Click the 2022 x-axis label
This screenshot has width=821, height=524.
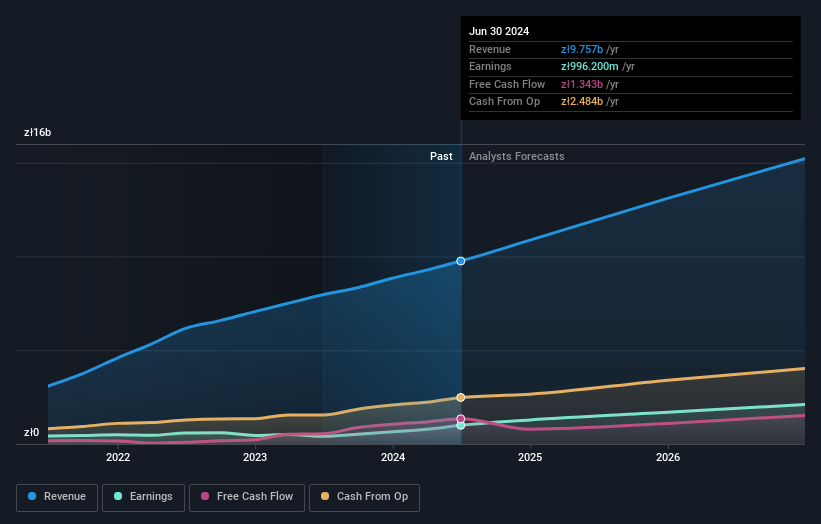pos(118,457)
